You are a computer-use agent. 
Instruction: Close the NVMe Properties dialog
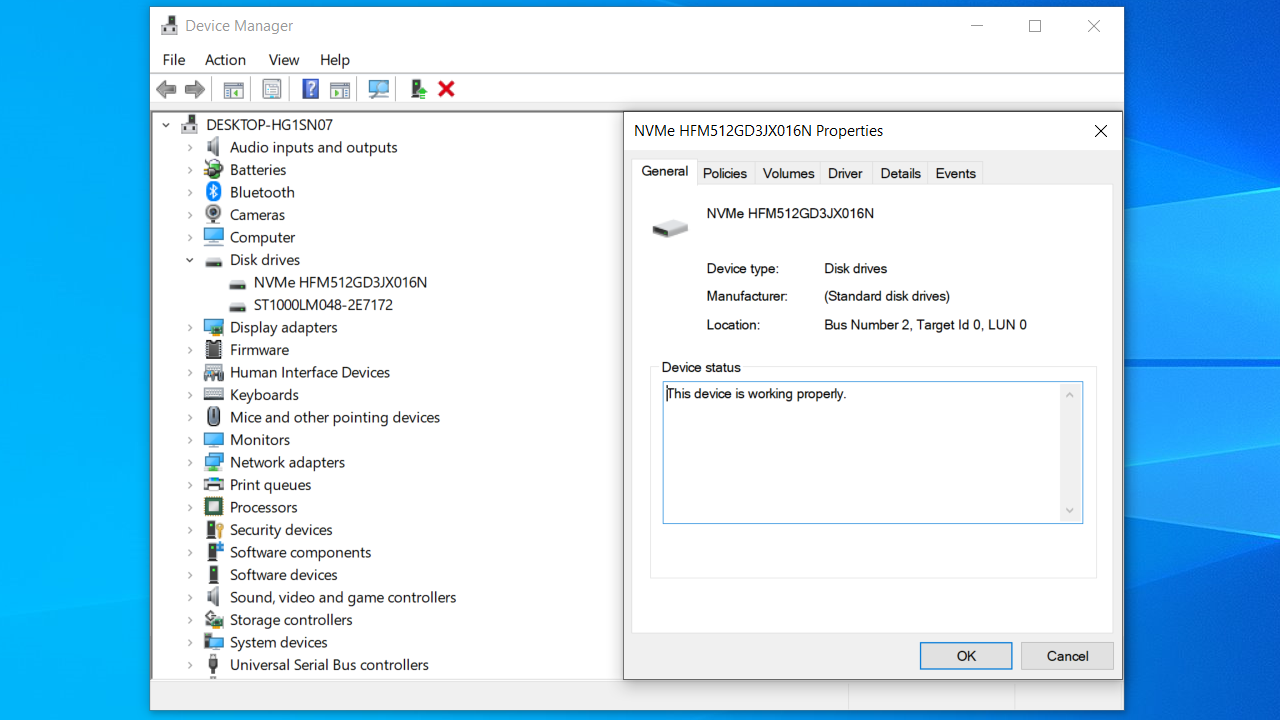[1101, 131]
